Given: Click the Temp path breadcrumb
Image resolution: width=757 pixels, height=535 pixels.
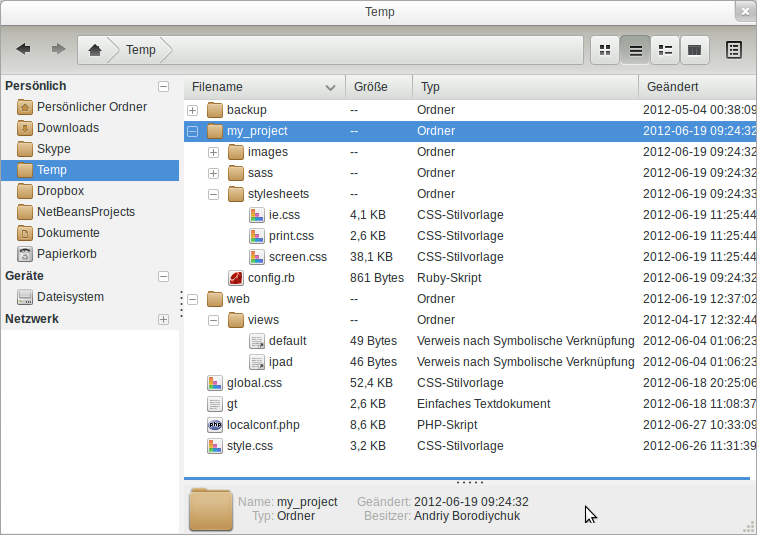Looking at the screenshot, I should pyautogui.click(x=140, y=50).
